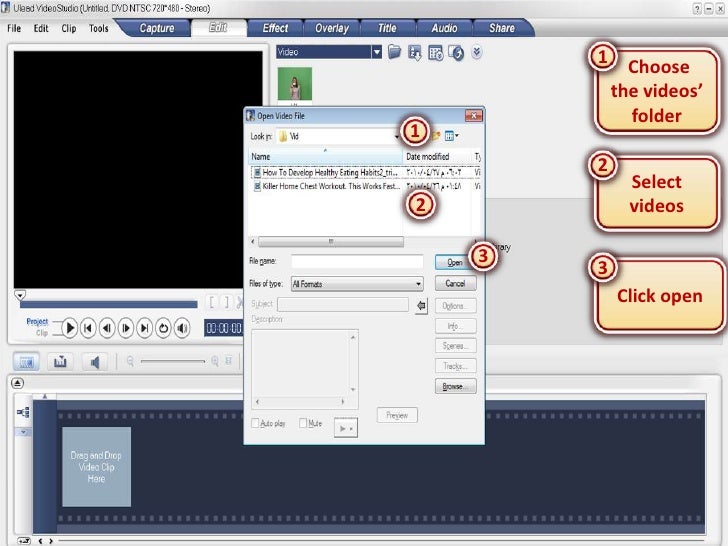Switch to Audio view
728x546 pixels.
(94, 362)
